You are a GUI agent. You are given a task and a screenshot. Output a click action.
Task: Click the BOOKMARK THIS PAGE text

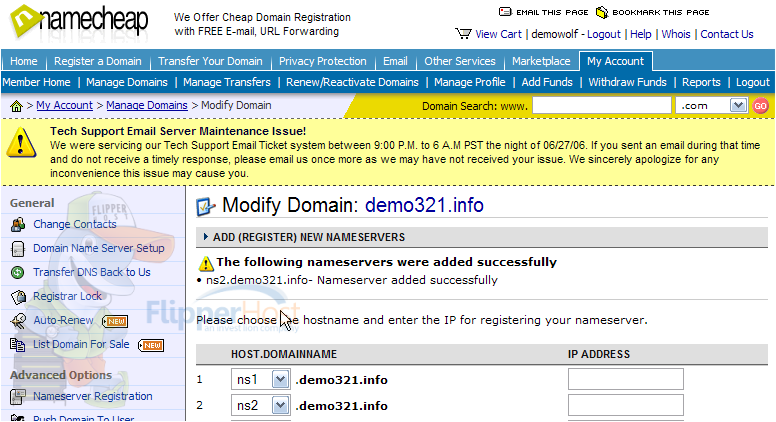click(661, 12)
